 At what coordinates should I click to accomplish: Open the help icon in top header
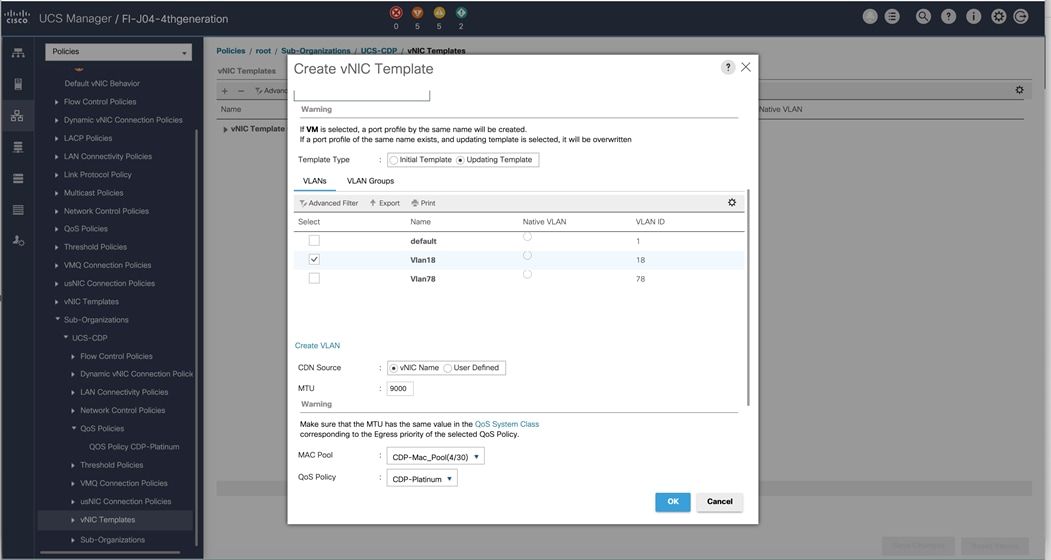point(948,17)
